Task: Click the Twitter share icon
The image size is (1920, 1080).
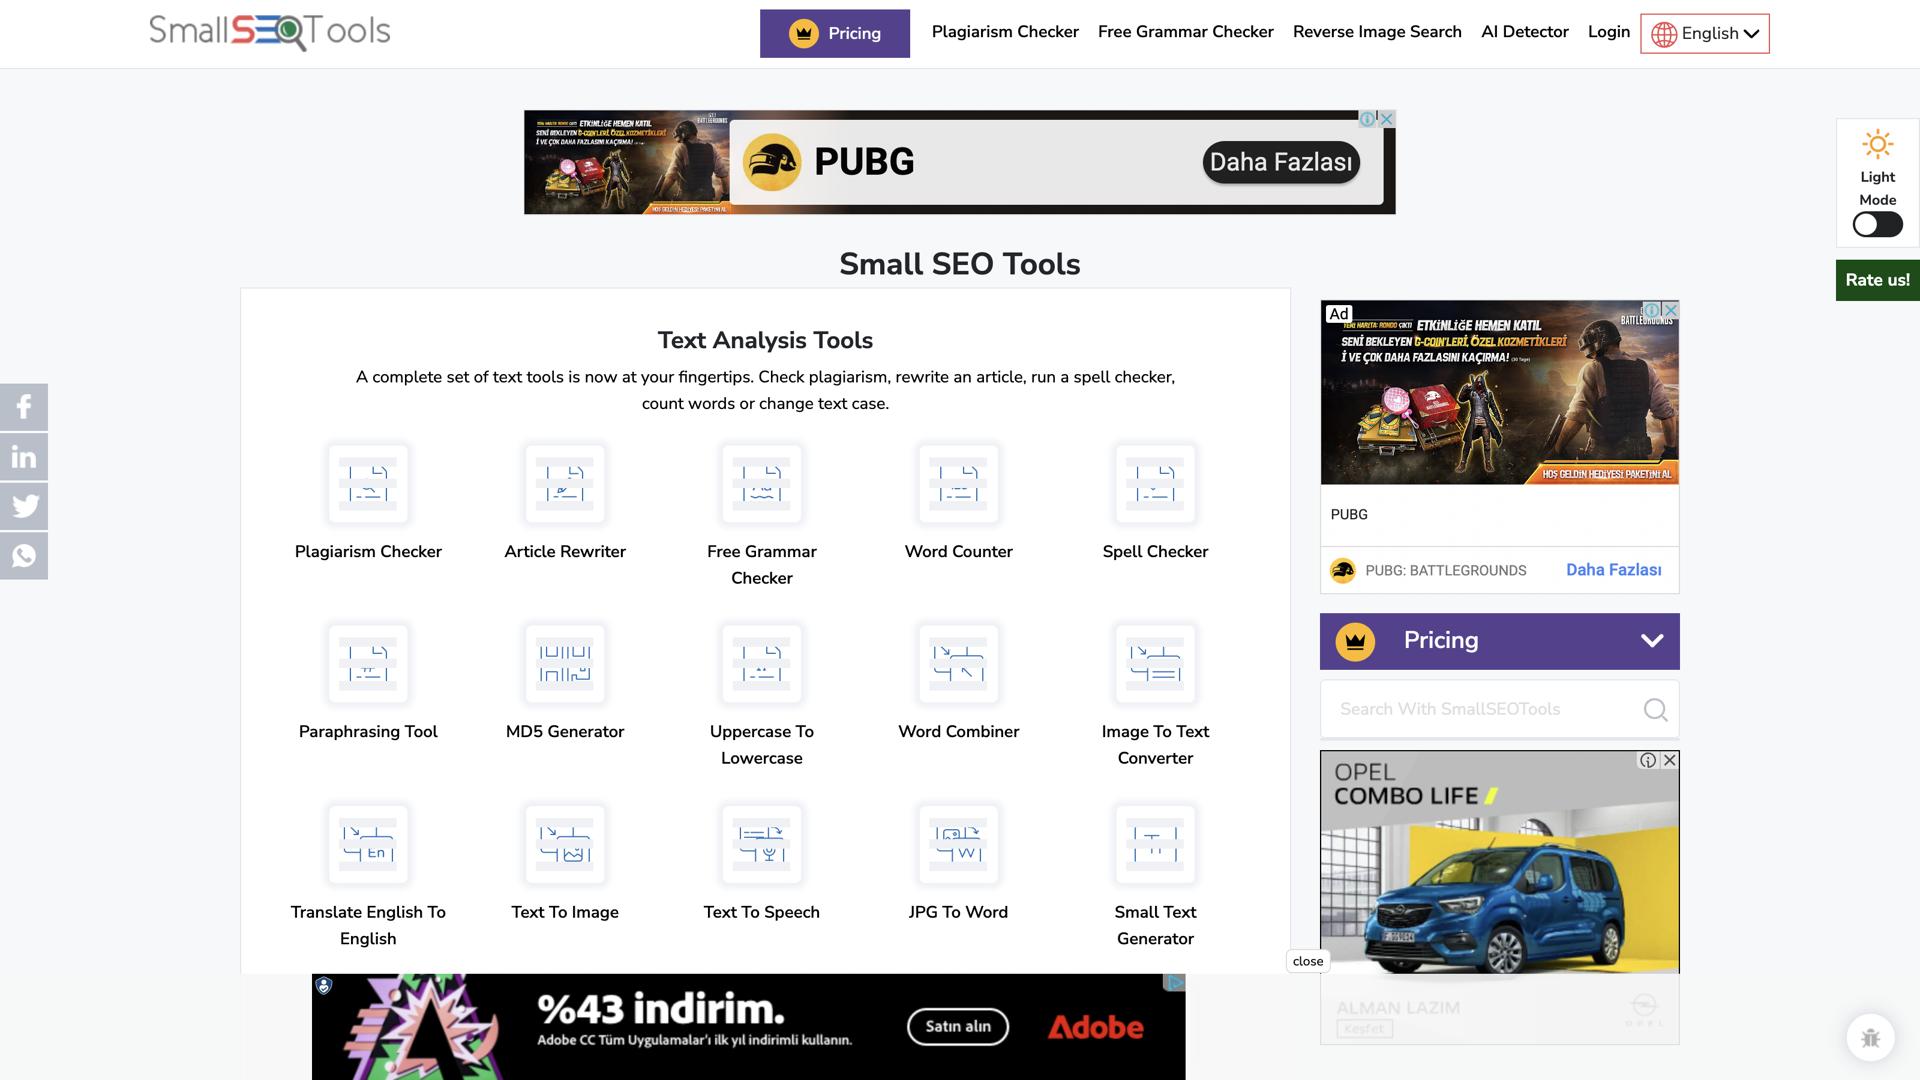Action: click(x=23, y=506)
